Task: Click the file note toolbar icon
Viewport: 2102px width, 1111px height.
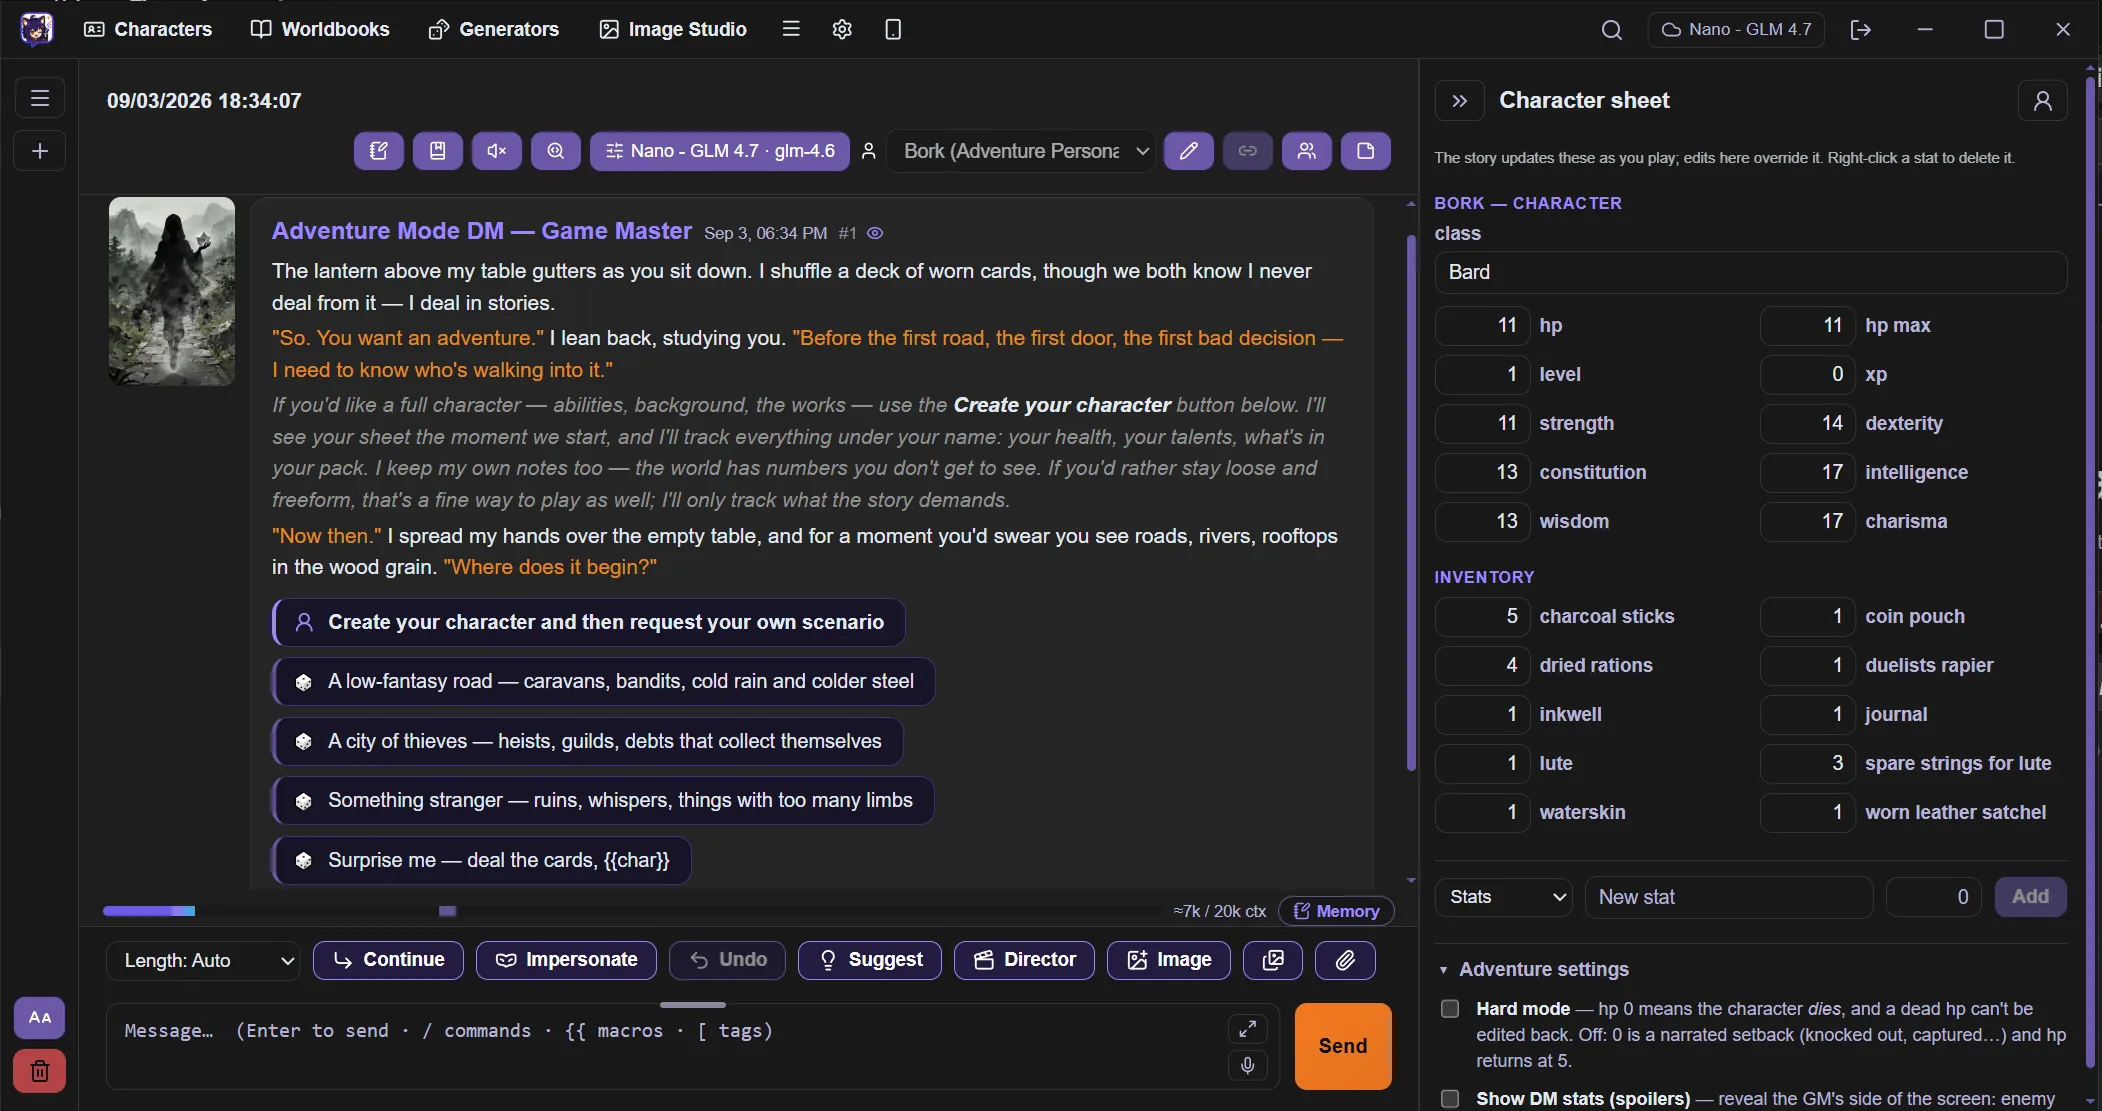Action: [x=1366, y=151]
